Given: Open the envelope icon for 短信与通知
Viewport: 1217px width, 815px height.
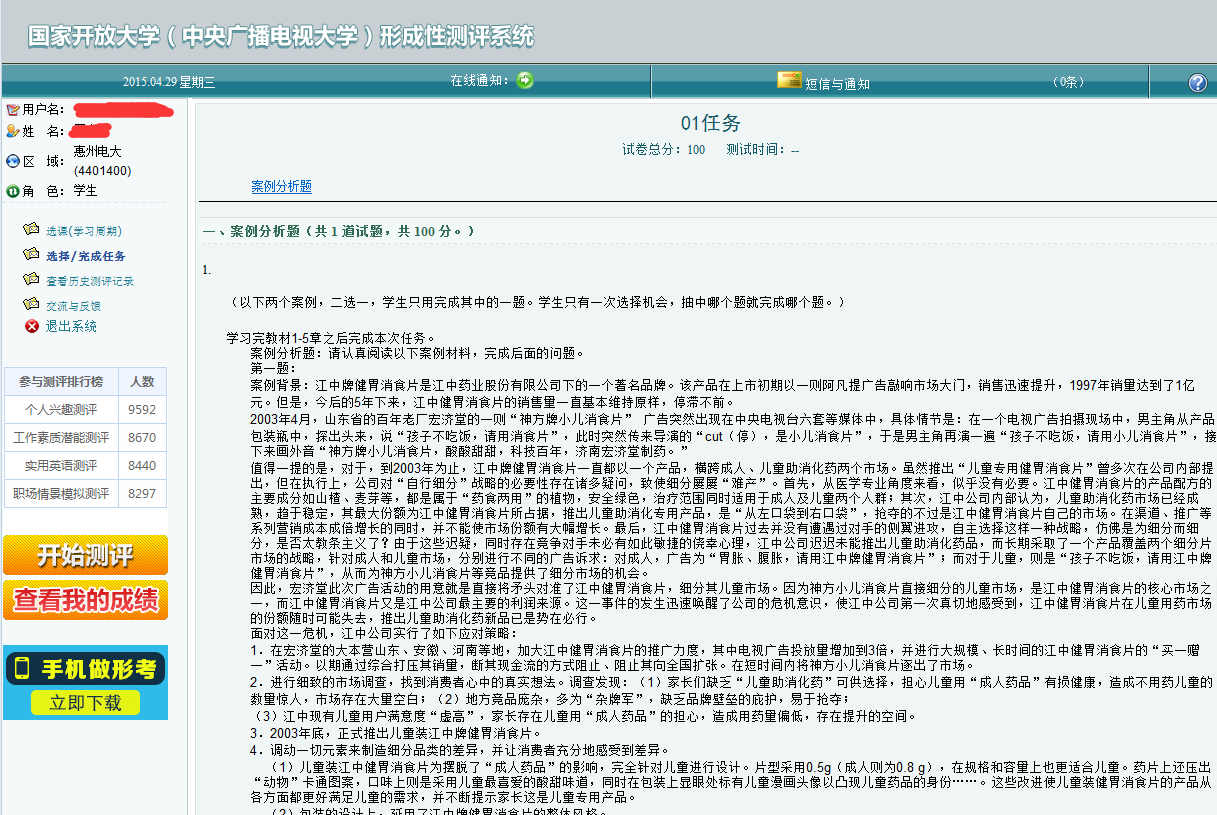Looking at the screenshot, I should (x=790, y=80).
